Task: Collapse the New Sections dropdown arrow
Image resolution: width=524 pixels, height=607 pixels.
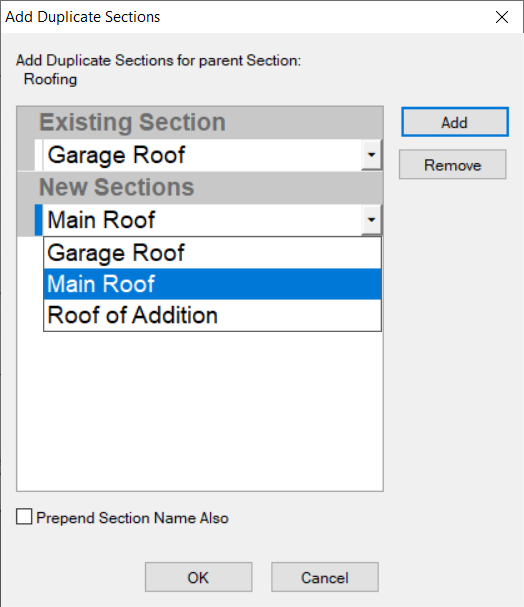Action: click(x=372, y=220)
